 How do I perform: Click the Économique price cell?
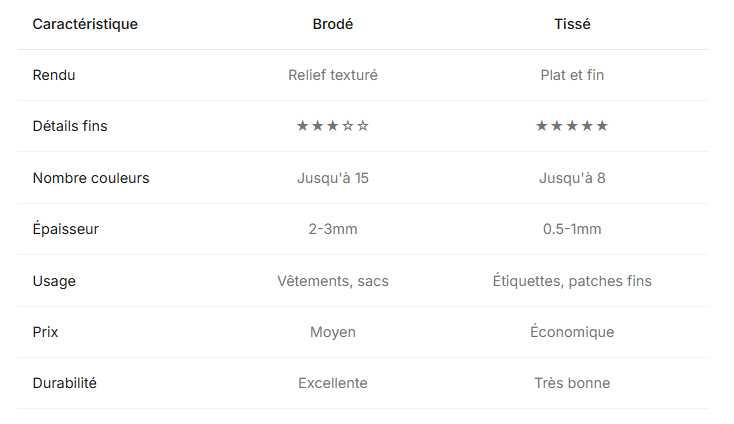[x=572, y=332]
